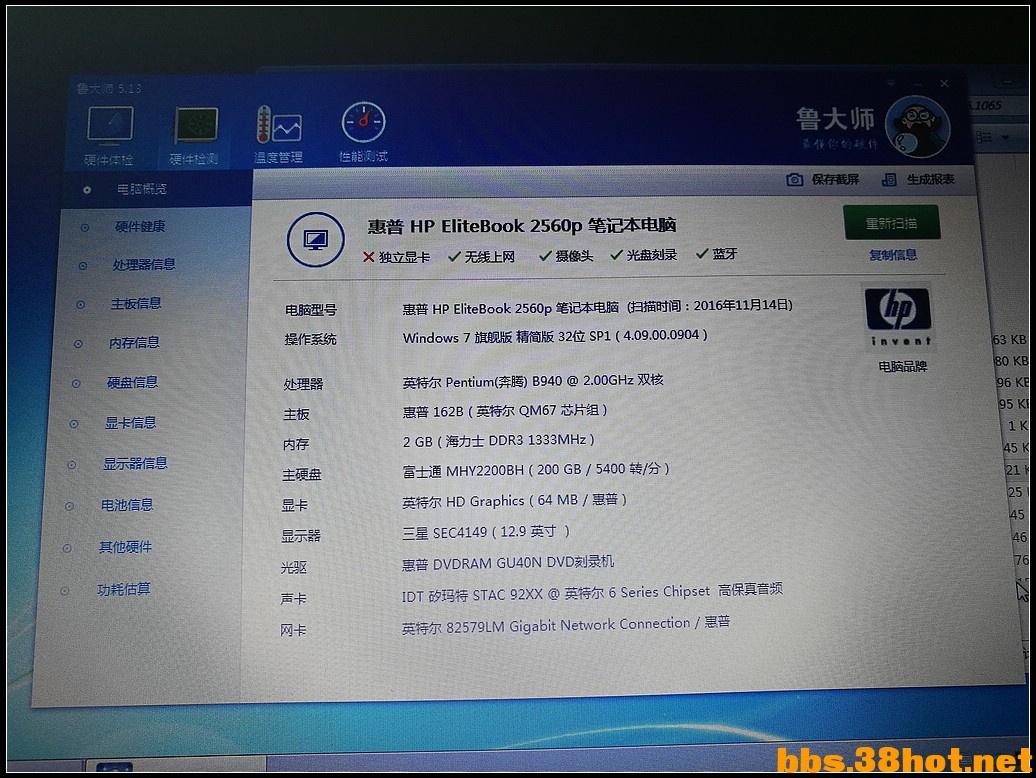
Task: Click the Windows 7 旗舰版 operating system value
Action: (x=555, y=336)
